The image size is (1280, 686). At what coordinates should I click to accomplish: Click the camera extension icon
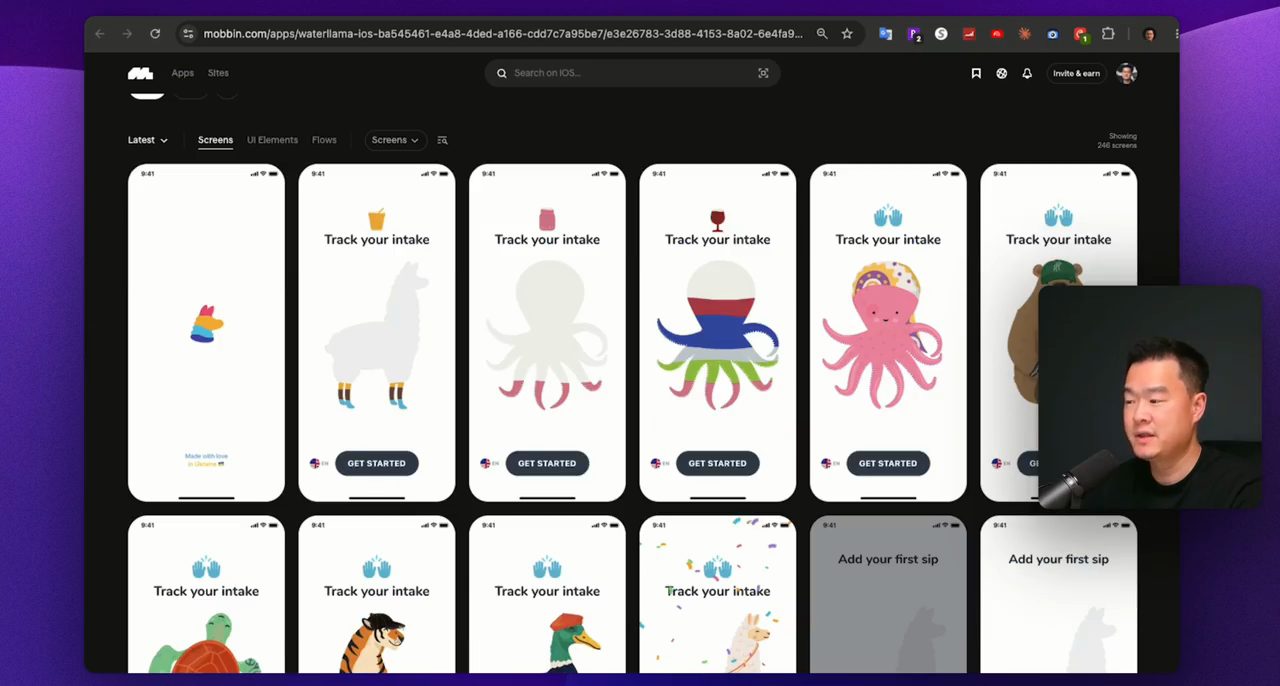pyautogui.click(x=1053, y=34)
